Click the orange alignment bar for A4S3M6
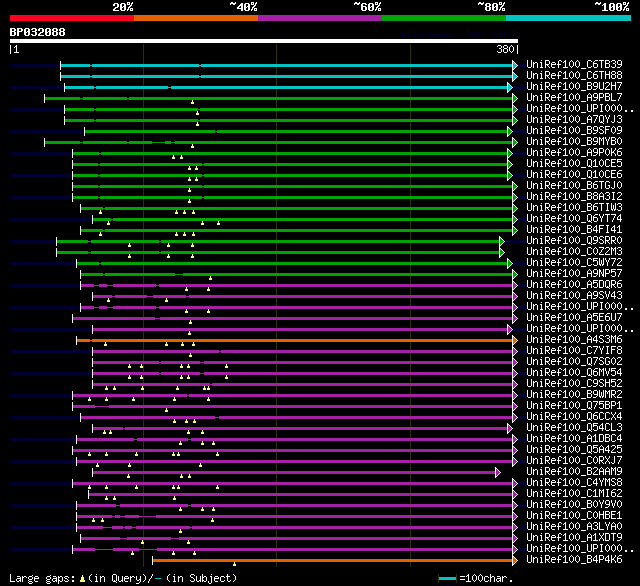The image size is (640, 586). [x=295, y=340]
